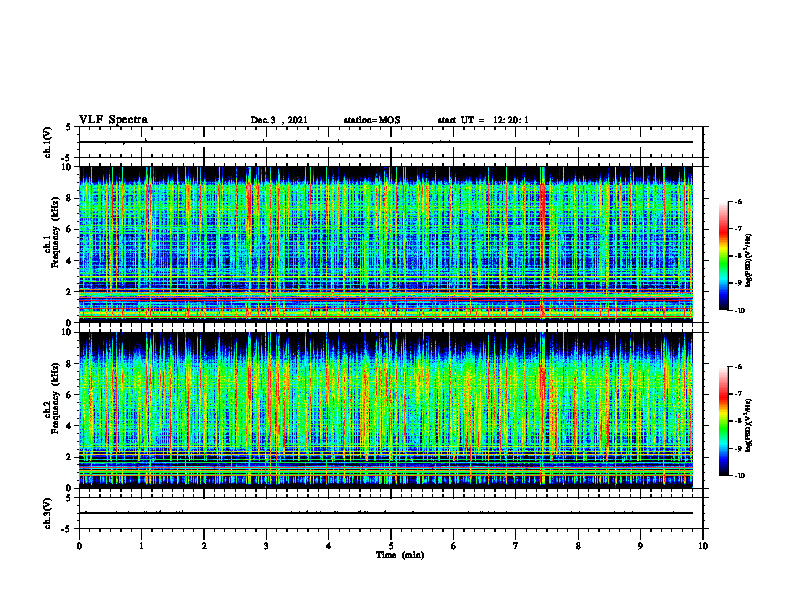Click ch.2 frequency tick "4"
The height and width of the screenshot is (612, 792).
69,426
